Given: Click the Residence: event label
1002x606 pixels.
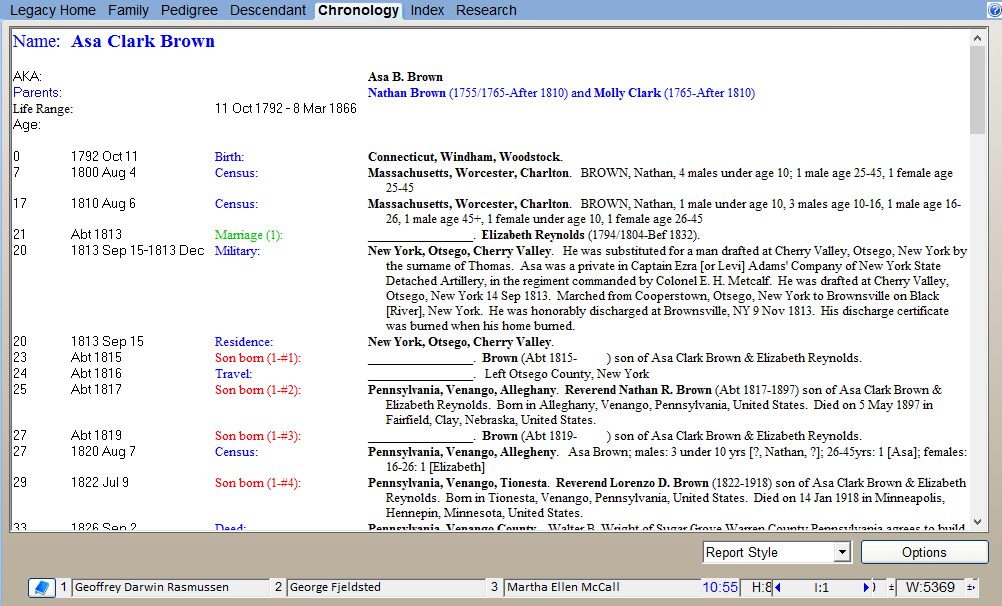Looking at the screenshot, I should click(x=243, y=342).
